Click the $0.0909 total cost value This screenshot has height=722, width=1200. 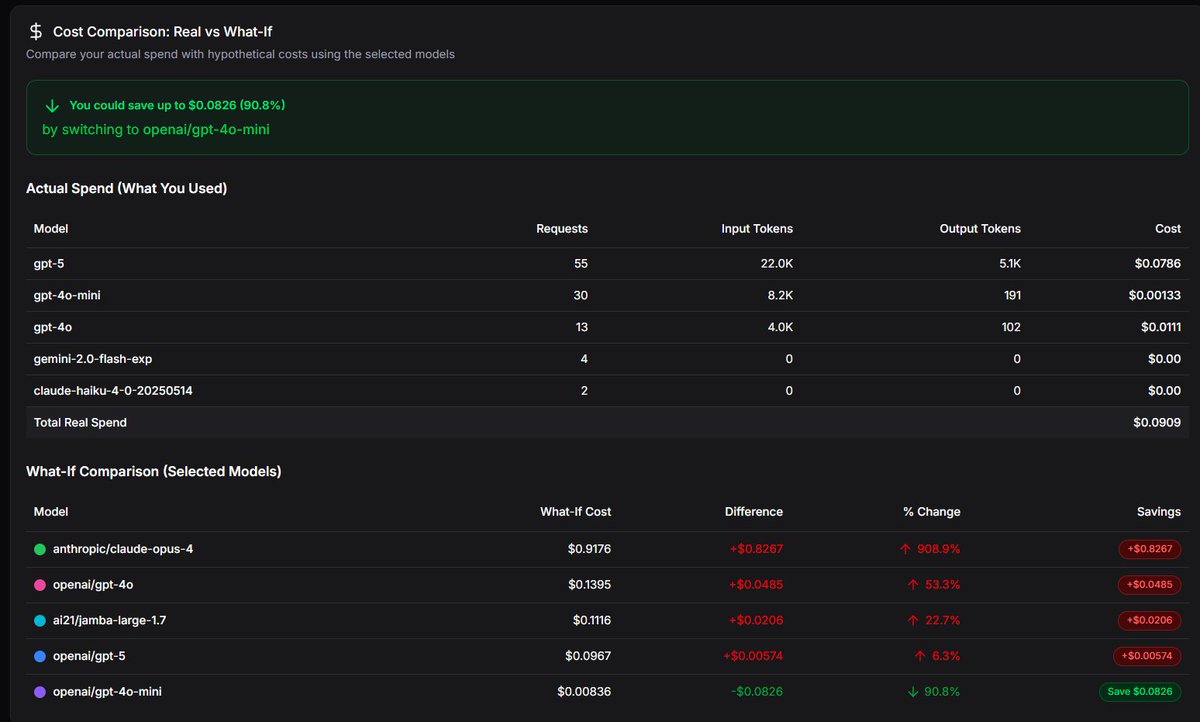click(1157, 423)
